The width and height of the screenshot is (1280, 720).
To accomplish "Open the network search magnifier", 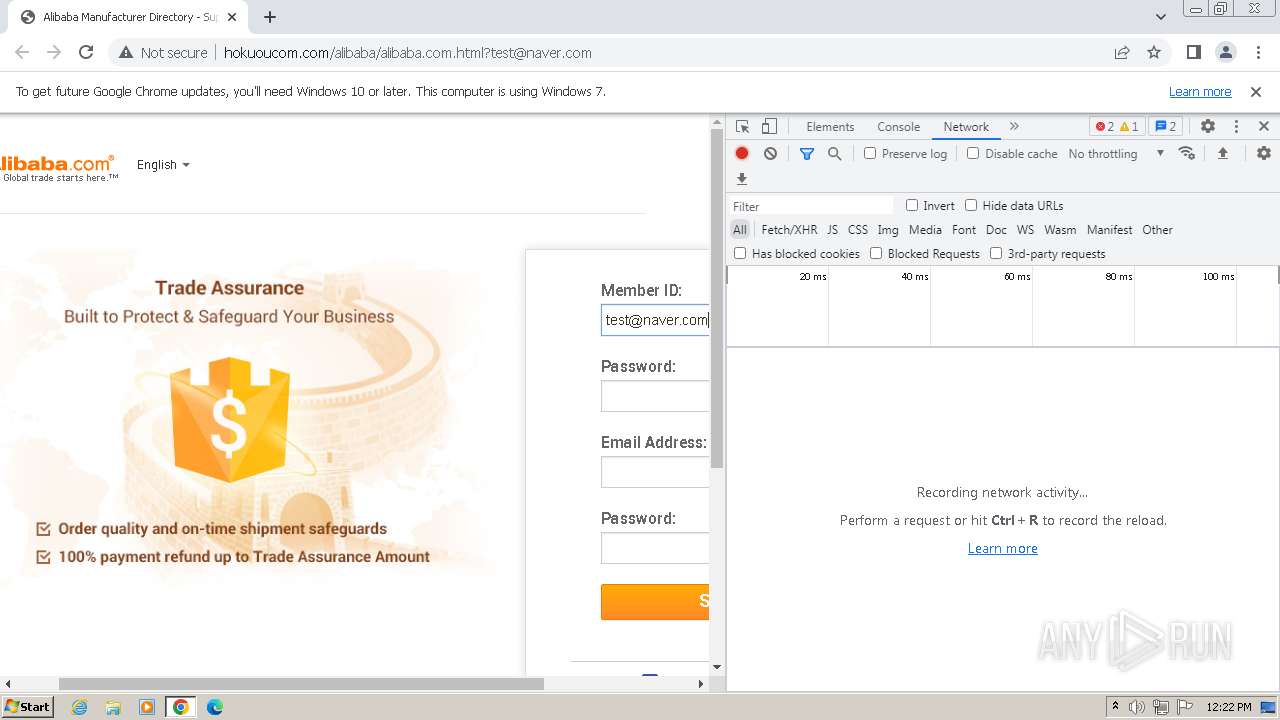I will pyautogui.click(x=834, y=153).
